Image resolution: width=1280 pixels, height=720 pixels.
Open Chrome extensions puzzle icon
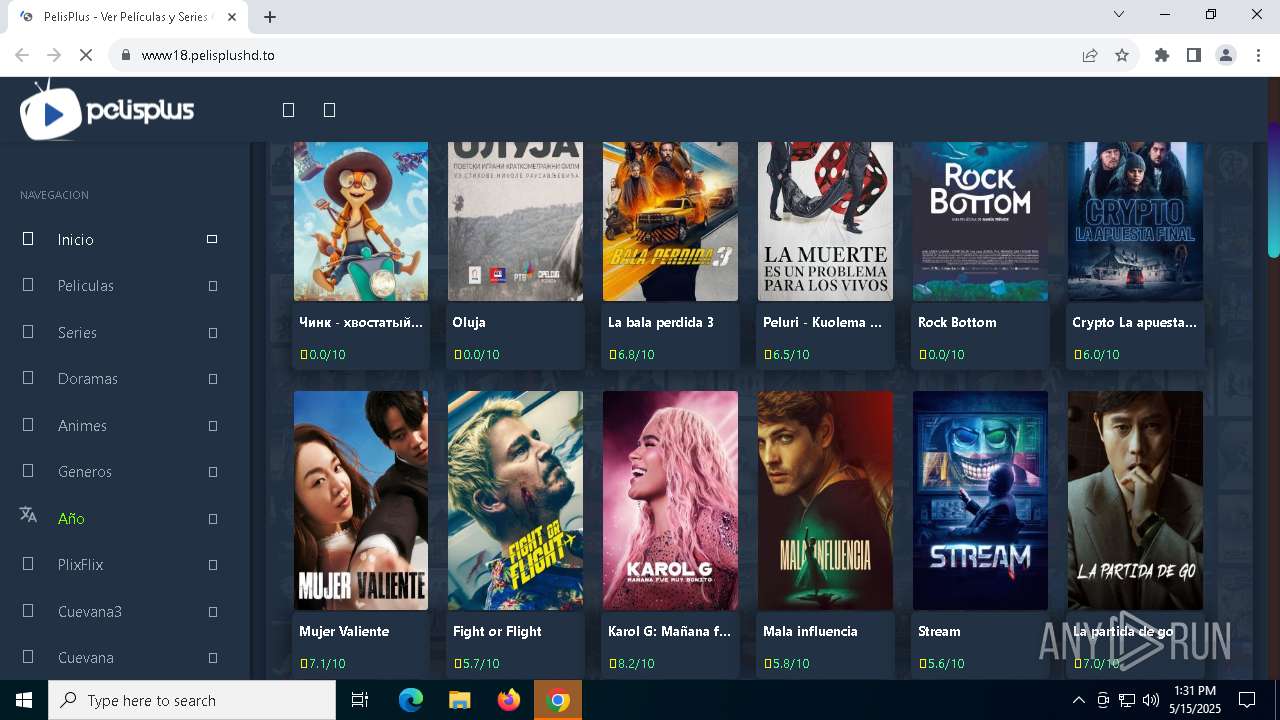click(x=1162, y=55)
